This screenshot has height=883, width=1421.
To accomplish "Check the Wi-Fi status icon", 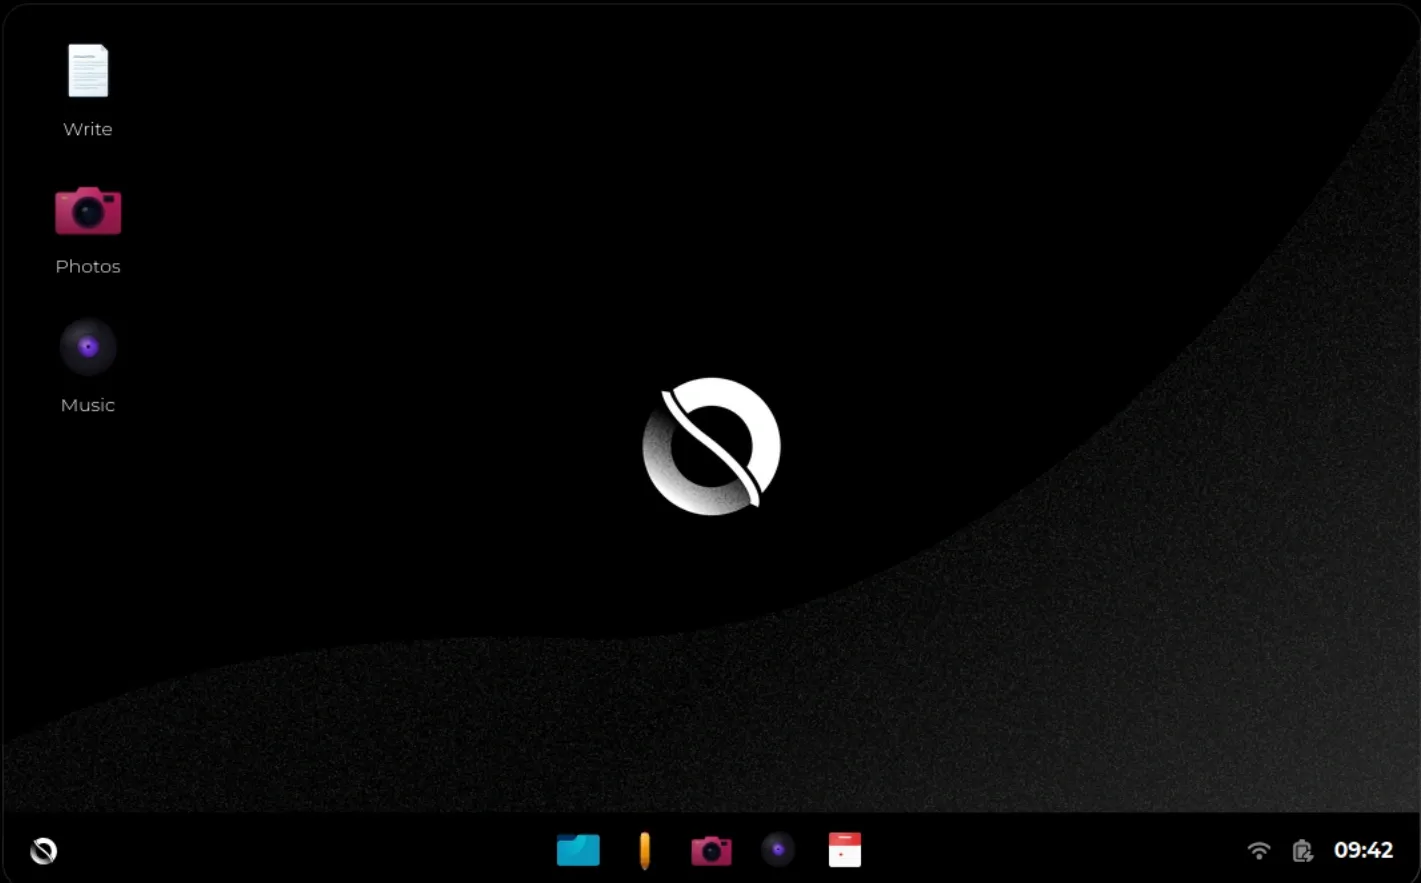I will [1259, 851].
